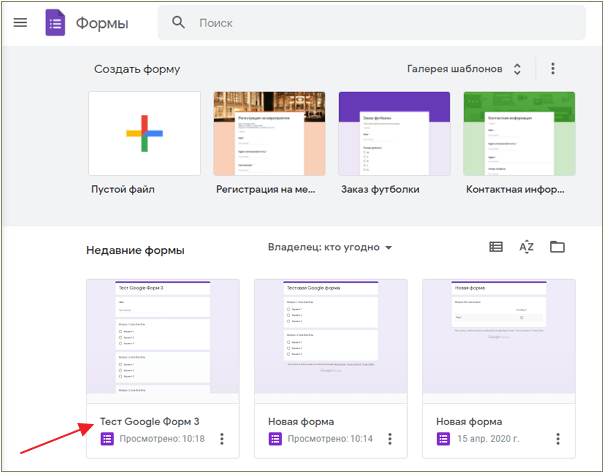Open more options for 15 апр. 2020 form

(558, 439)
